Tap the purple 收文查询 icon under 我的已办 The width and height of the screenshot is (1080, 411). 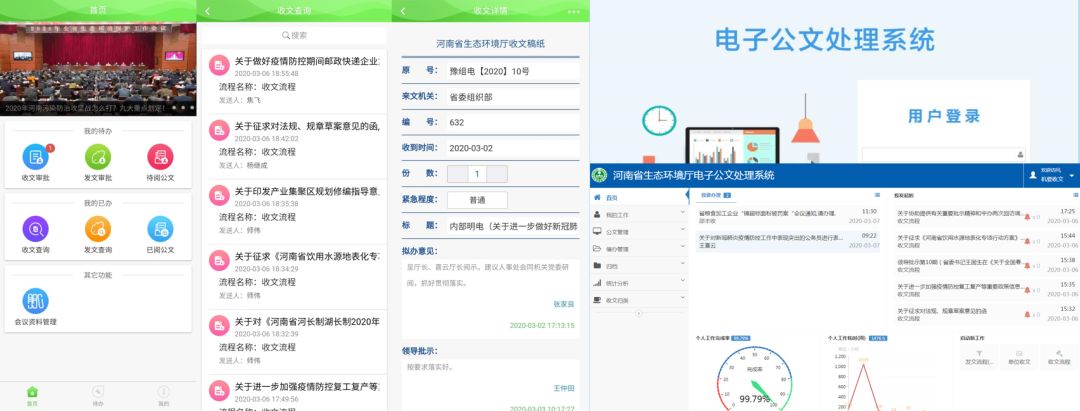[35, 229]
